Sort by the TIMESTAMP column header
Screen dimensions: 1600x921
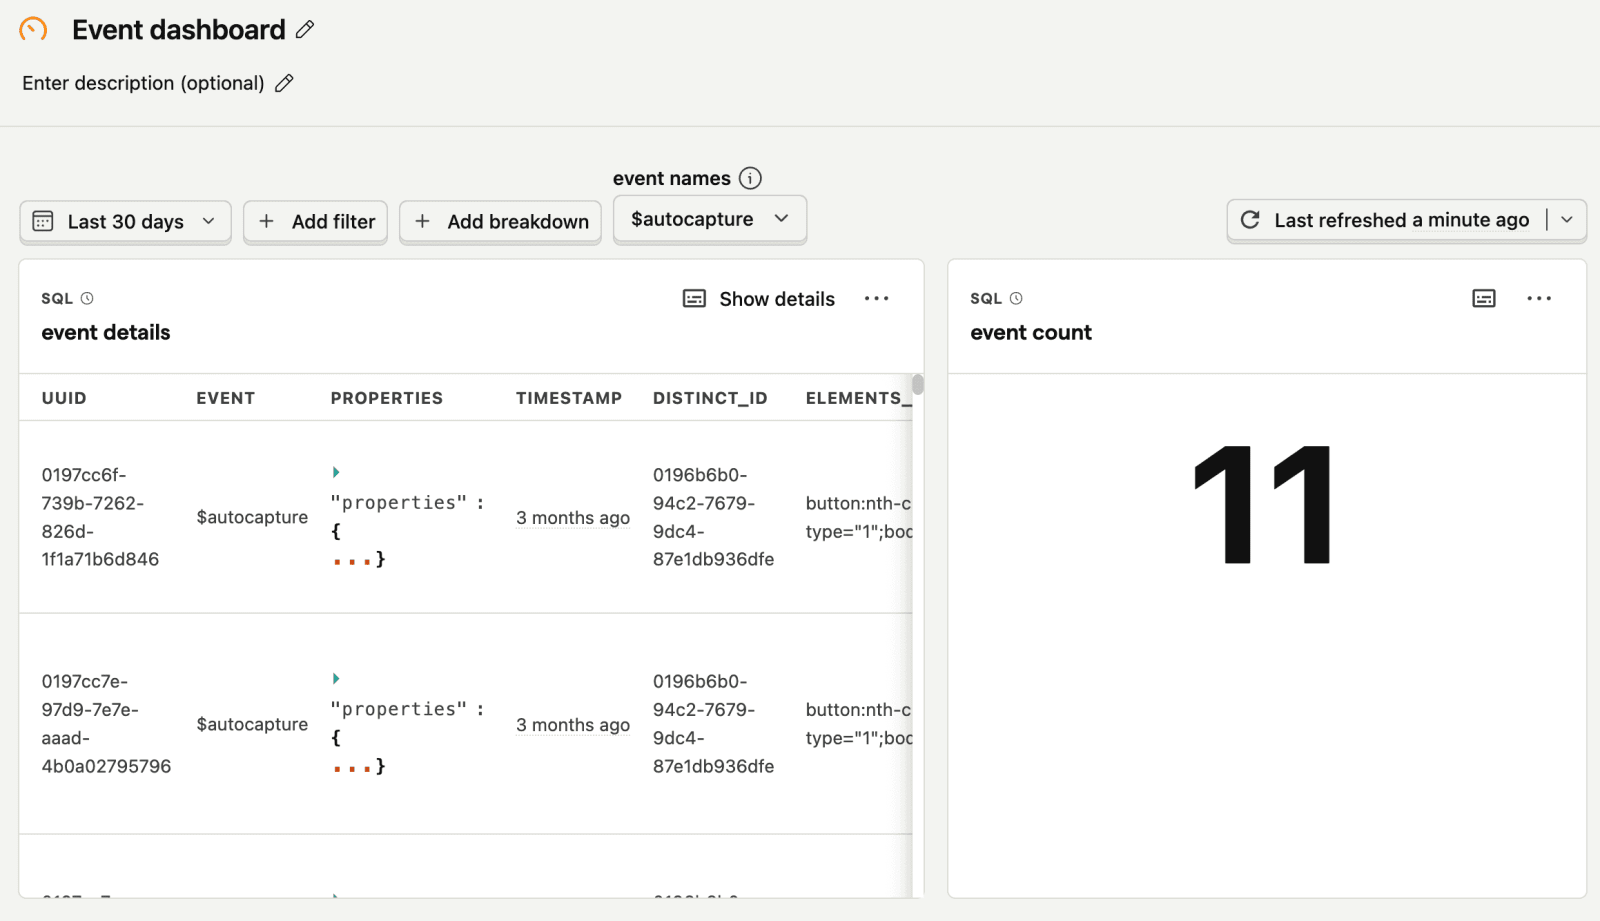click(569, 398)
